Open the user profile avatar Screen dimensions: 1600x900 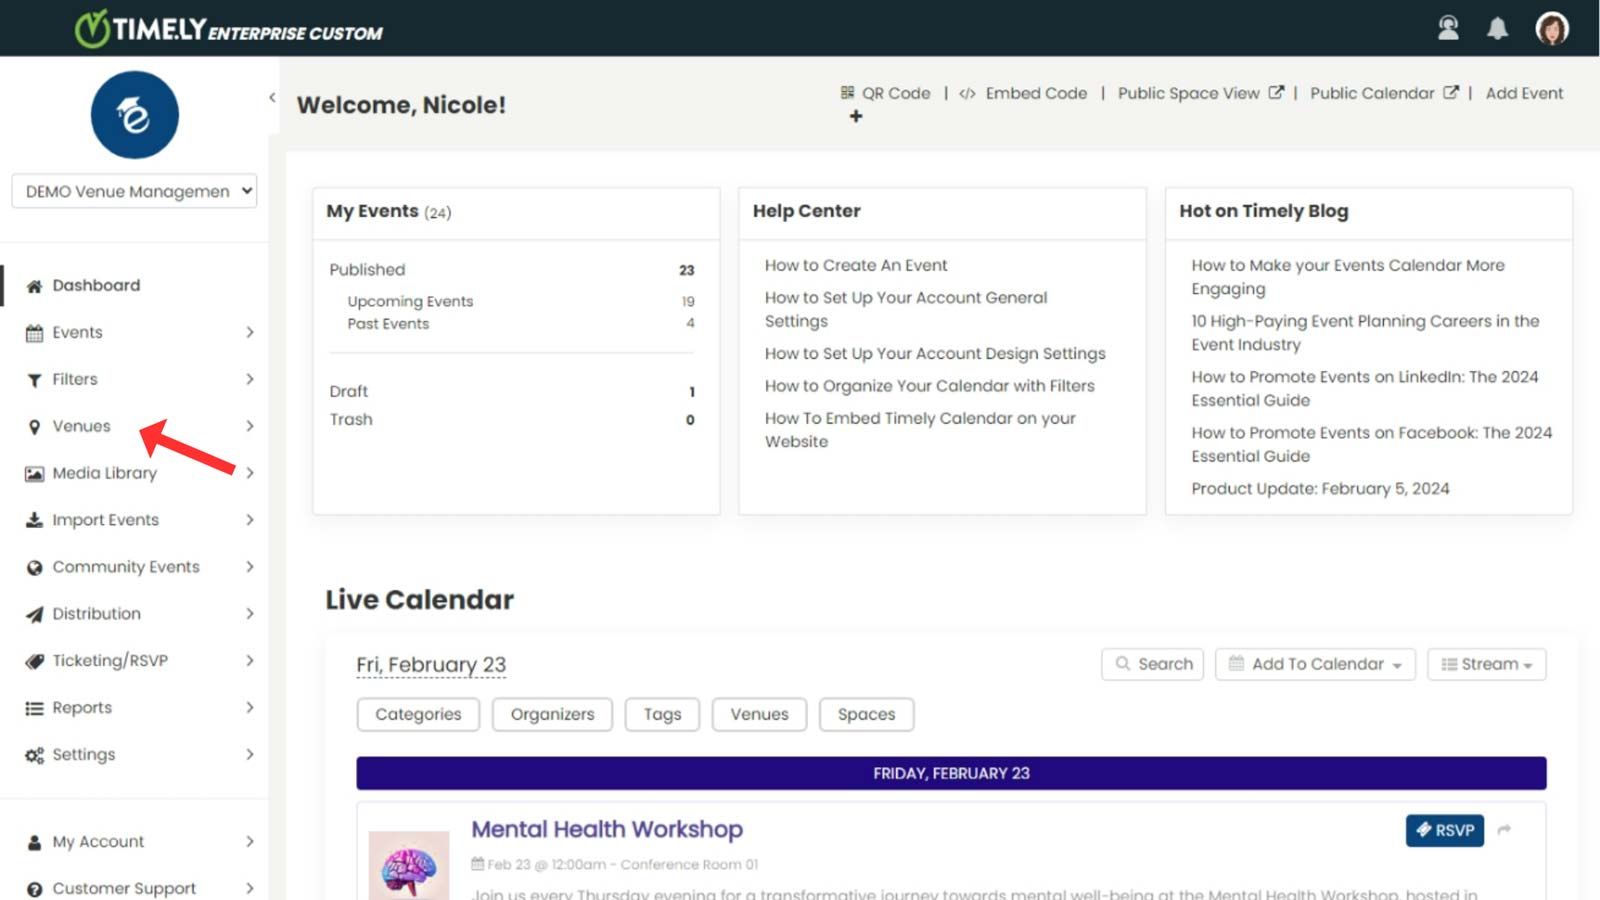click(1552, 28)
